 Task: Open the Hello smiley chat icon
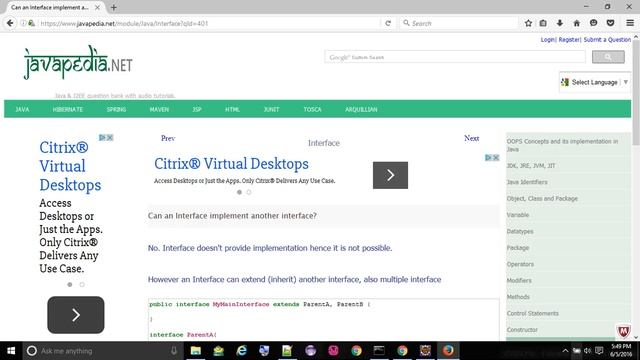[x=593, y=23]
